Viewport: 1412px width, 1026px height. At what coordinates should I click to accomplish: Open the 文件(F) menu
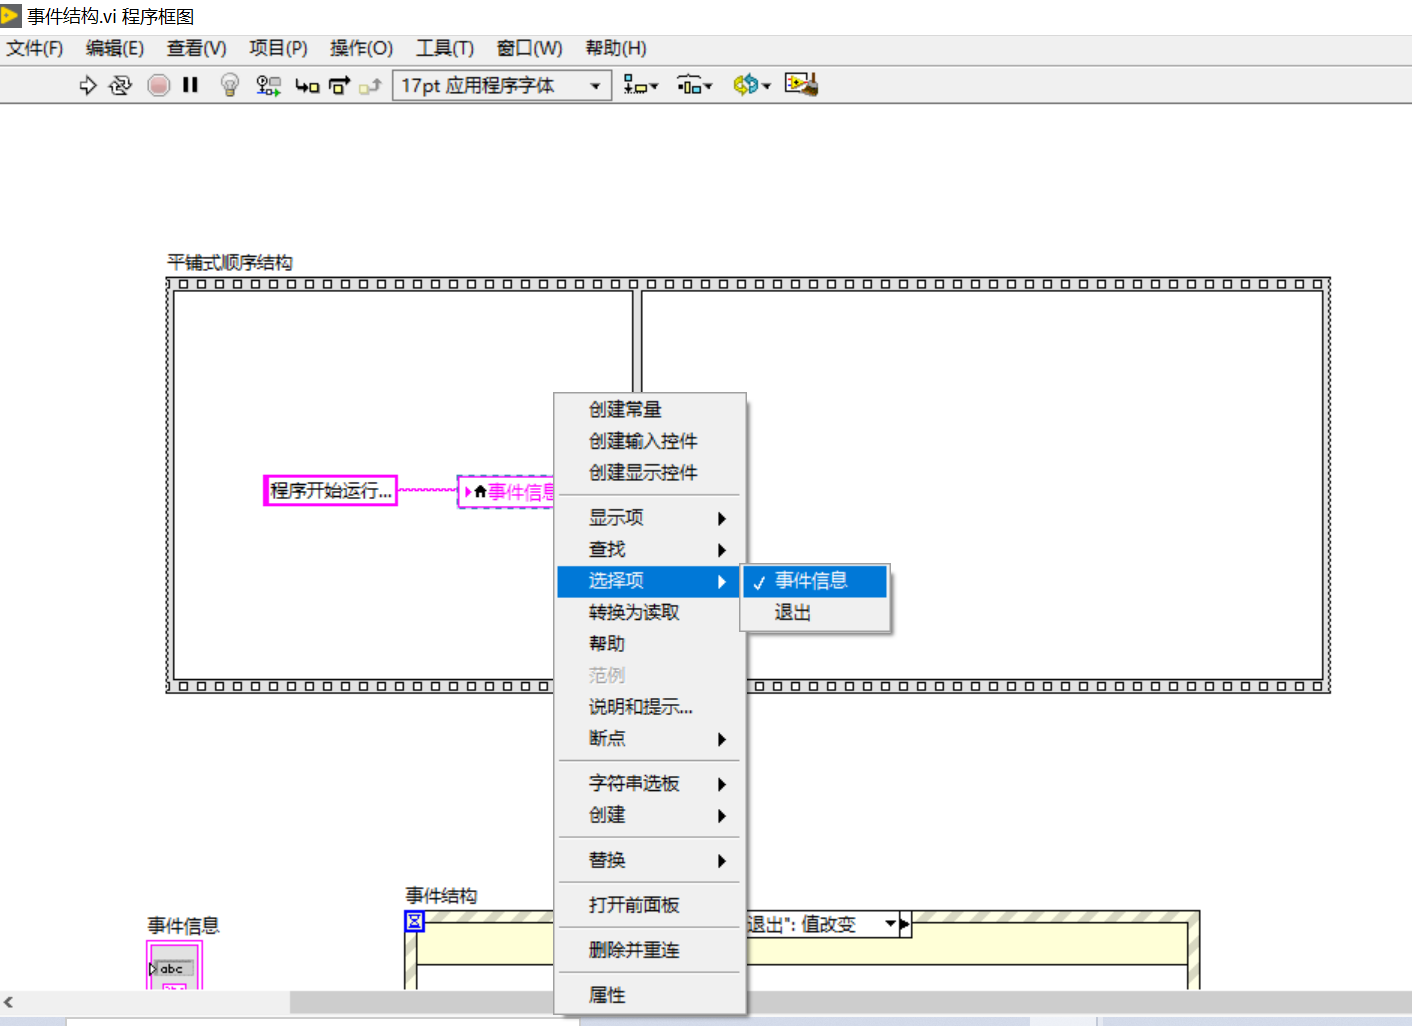pyautogui.click(x=35, y=48)
